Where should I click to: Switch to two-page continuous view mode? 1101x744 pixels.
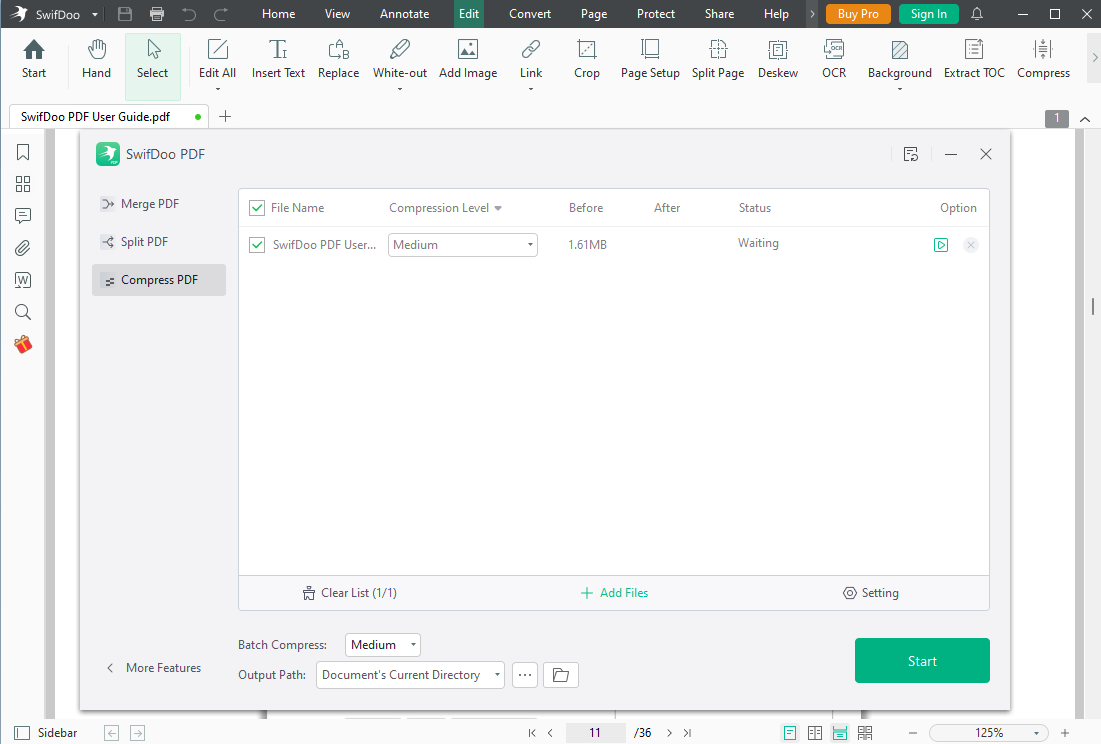point(865,733)
